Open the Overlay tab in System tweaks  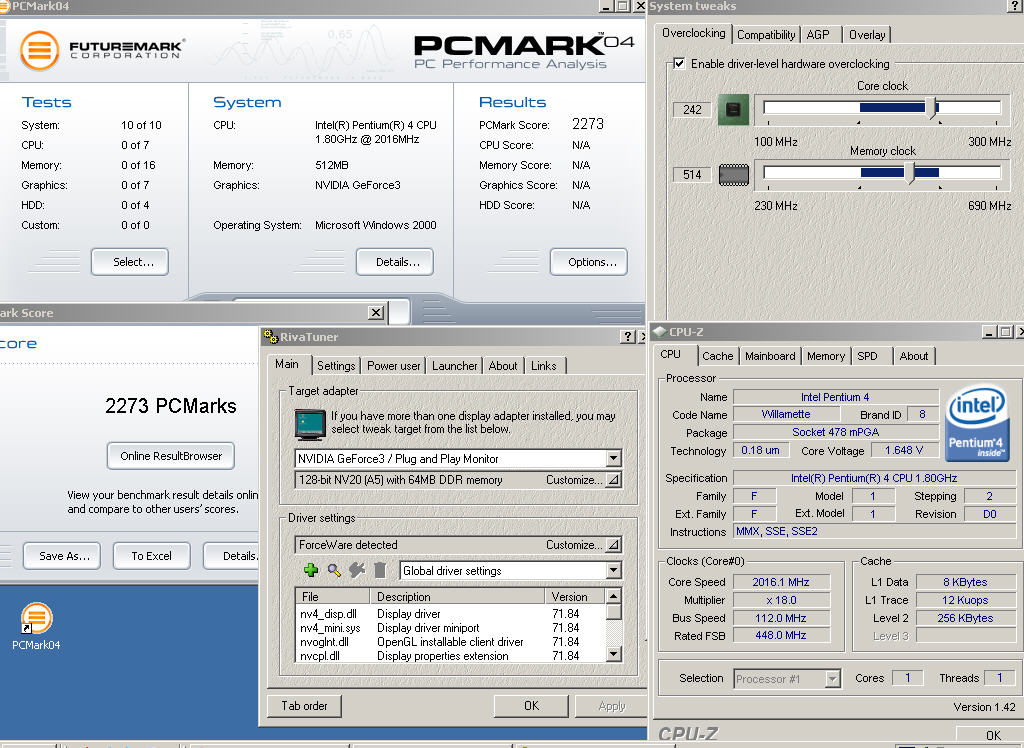click(x=867, y=35)
